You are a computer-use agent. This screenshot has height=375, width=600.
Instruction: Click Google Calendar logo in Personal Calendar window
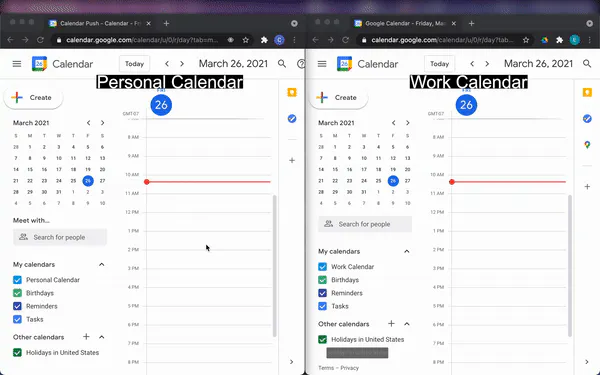click(x=39, y=64)
